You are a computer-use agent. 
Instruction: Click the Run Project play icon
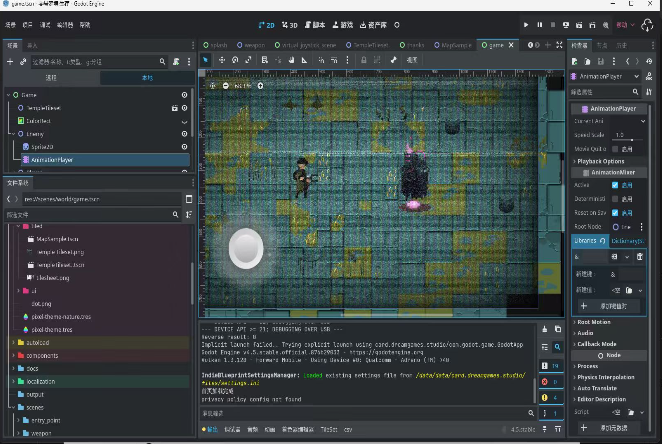[526, 24]
